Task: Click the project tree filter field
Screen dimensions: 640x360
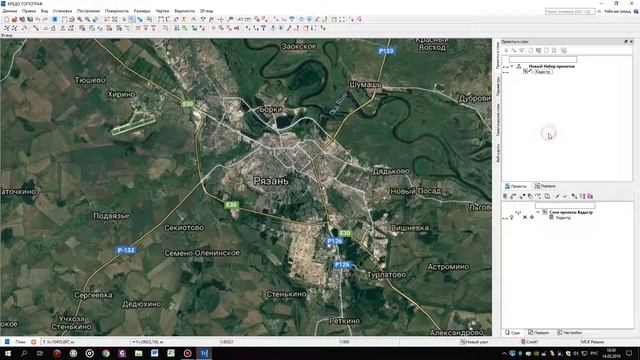Action: [543, 60]
